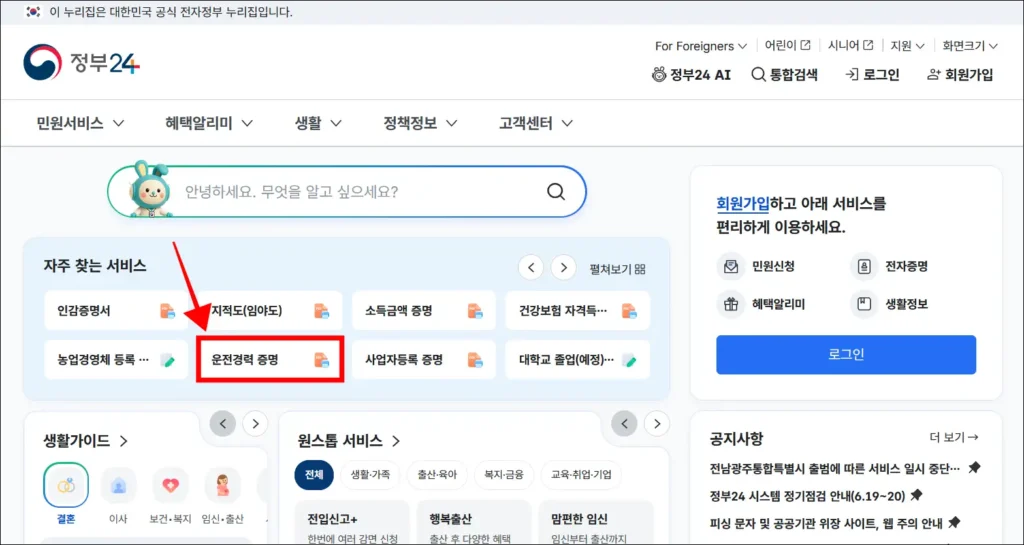
Task: Open 대학교 졸업(예정) service
Action: 577,360
